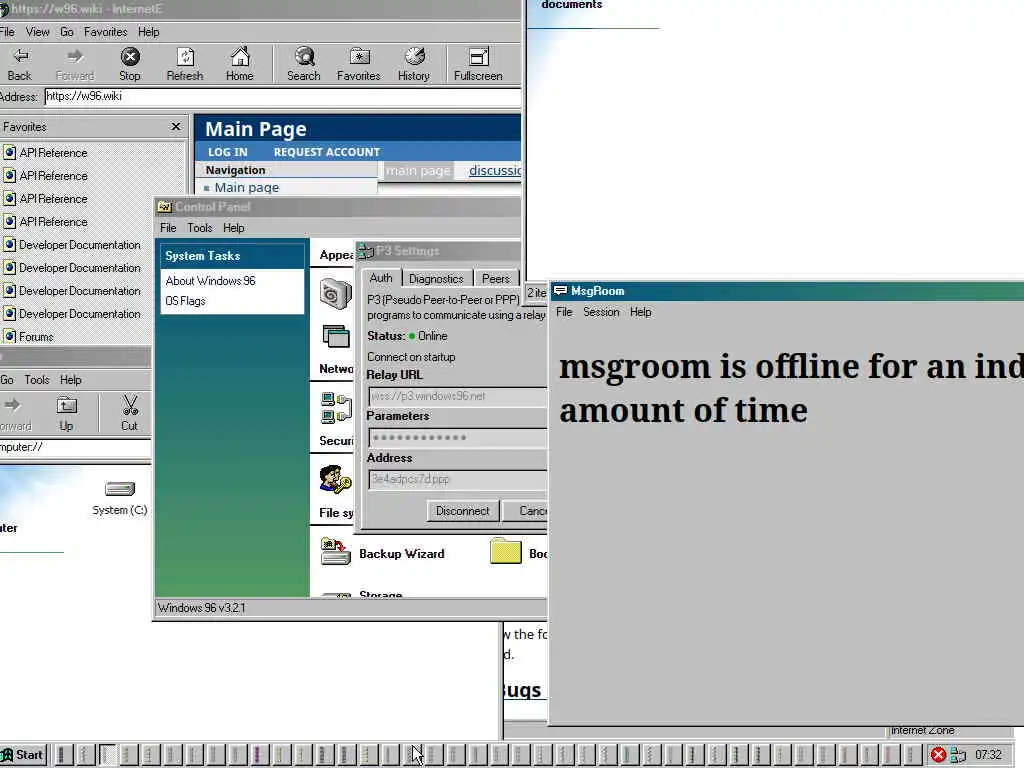Image resolution: width=1024 pixels, height=768 pixels.
Task: Click the Control Panel title bar icon
Action: [x=165, y=207]
